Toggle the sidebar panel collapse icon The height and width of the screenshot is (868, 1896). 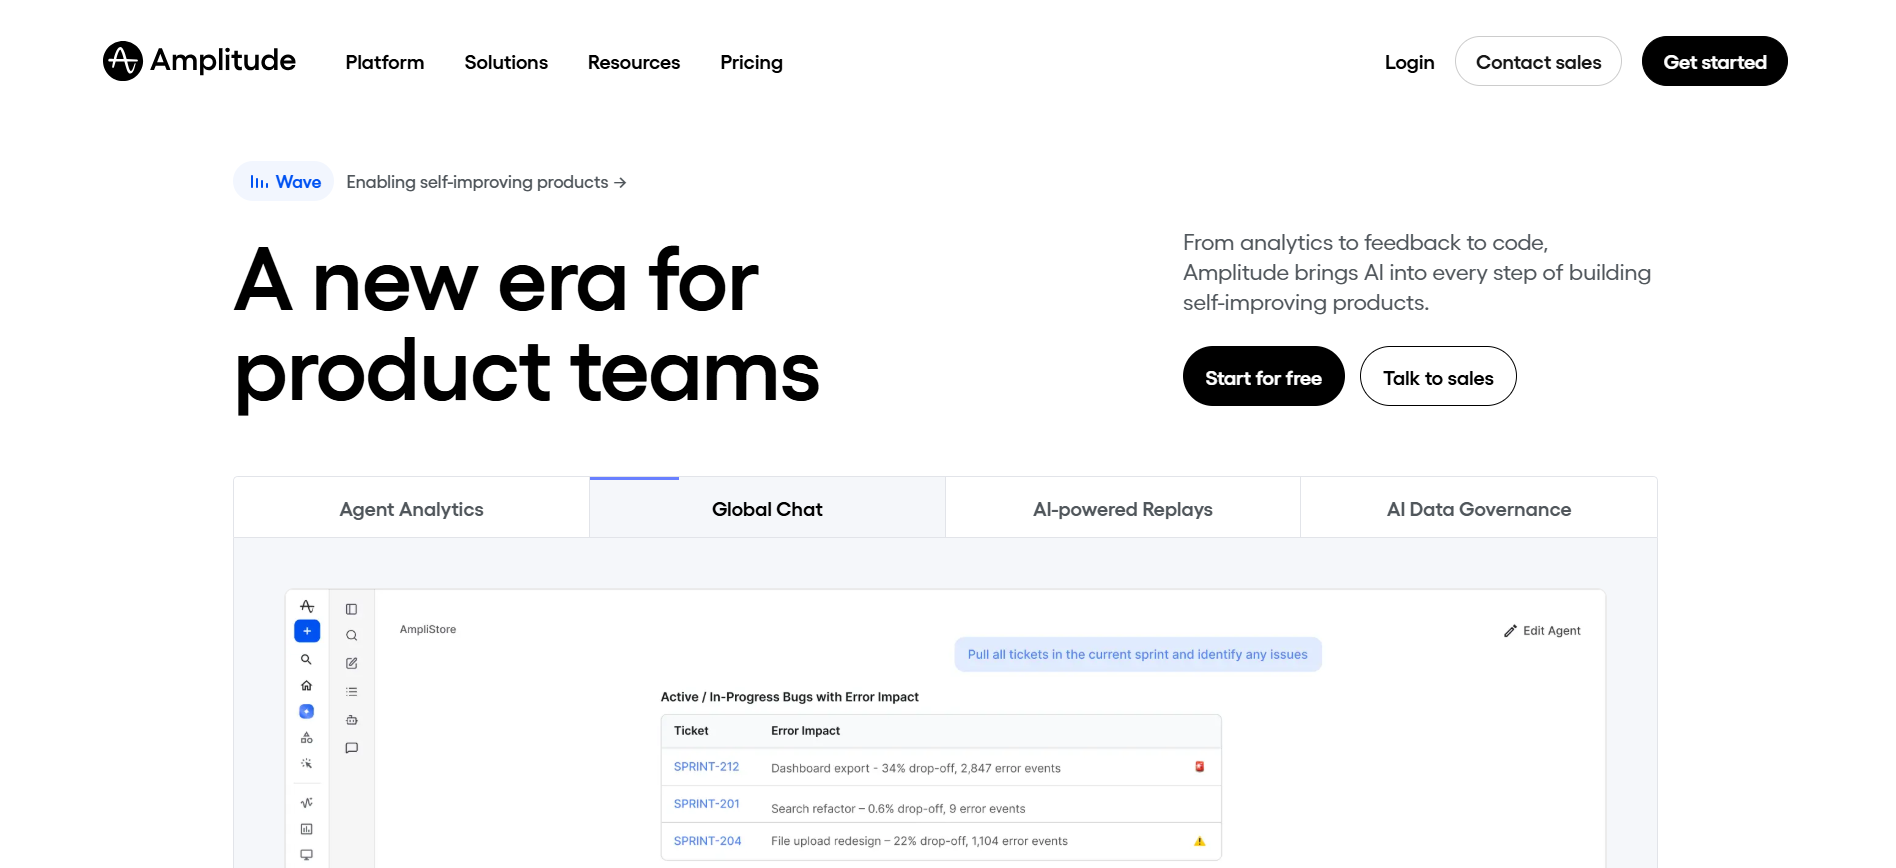352,609
